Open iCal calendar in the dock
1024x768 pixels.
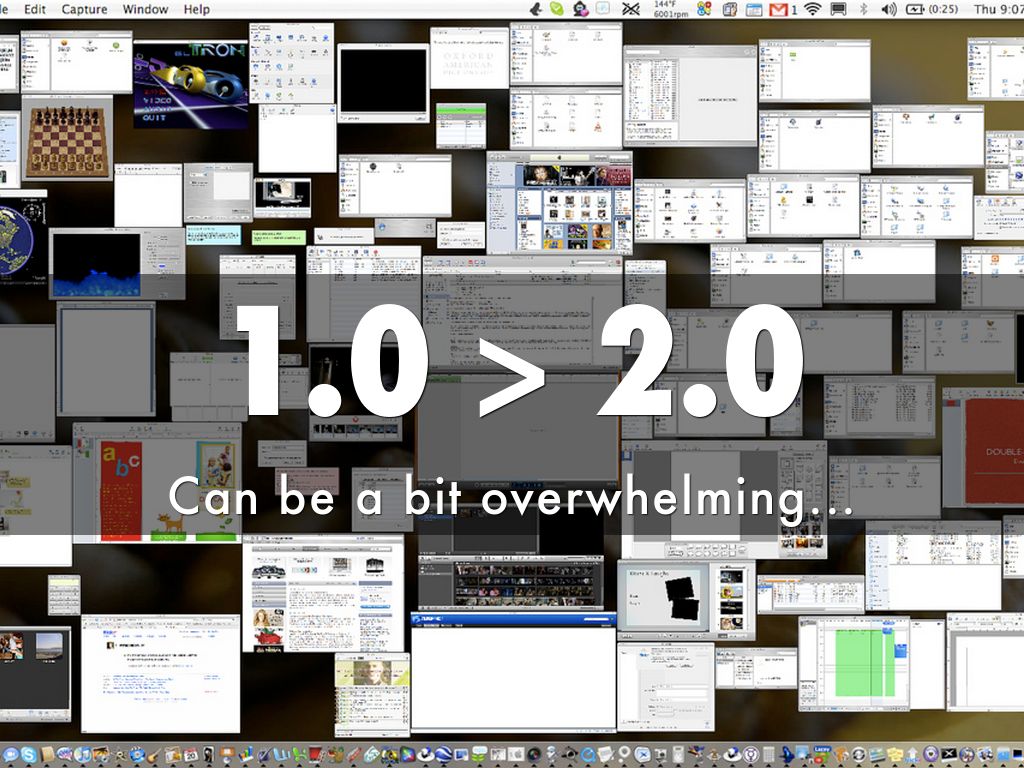190,755
